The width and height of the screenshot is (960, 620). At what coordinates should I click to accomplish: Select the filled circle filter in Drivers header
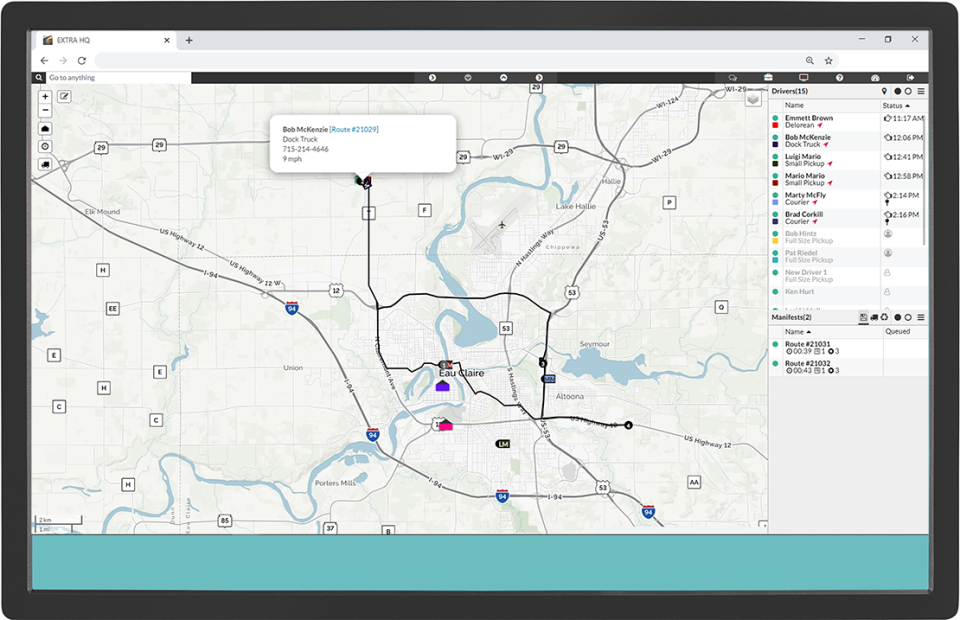898,91
